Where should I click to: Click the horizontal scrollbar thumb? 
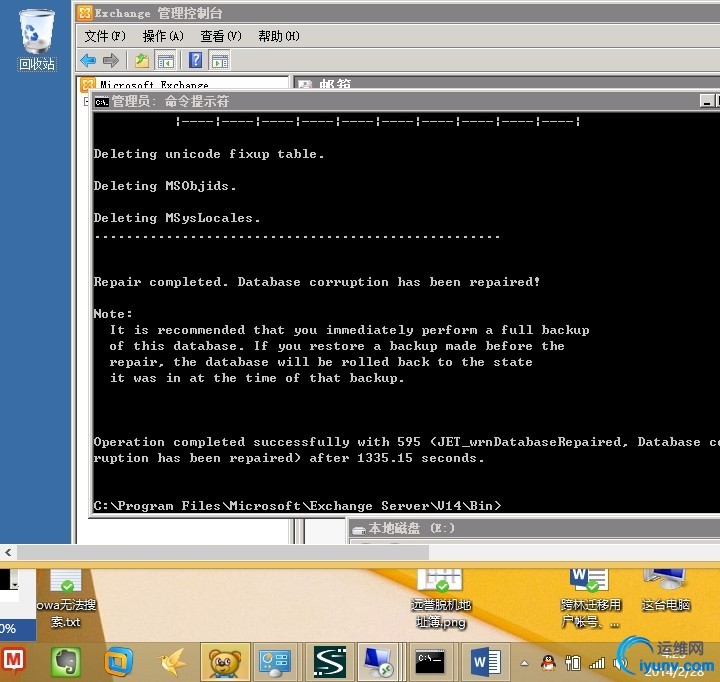[x=223, y=552]
